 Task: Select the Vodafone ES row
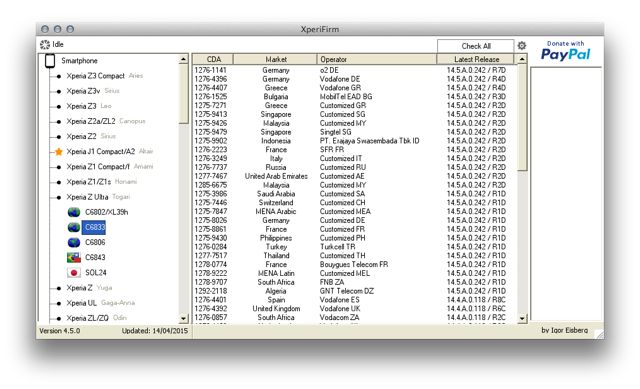[354, 300]
